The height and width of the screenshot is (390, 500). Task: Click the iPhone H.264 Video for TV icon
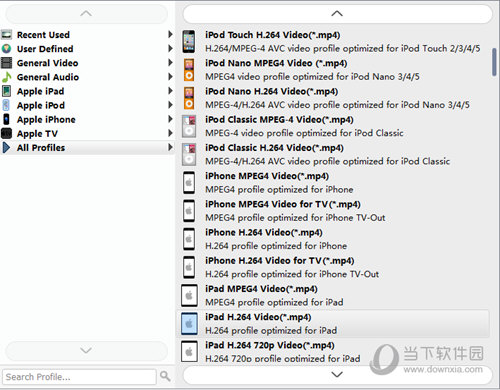pyautogui.click(x=189, y=267)
